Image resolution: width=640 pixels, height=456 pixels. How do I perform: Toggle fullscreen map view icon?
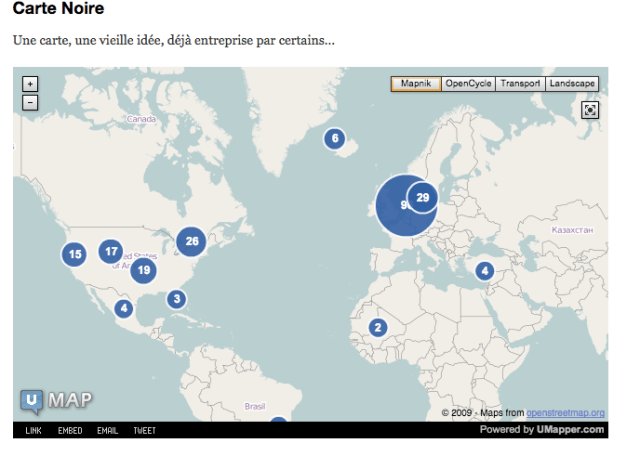point(590,110)
